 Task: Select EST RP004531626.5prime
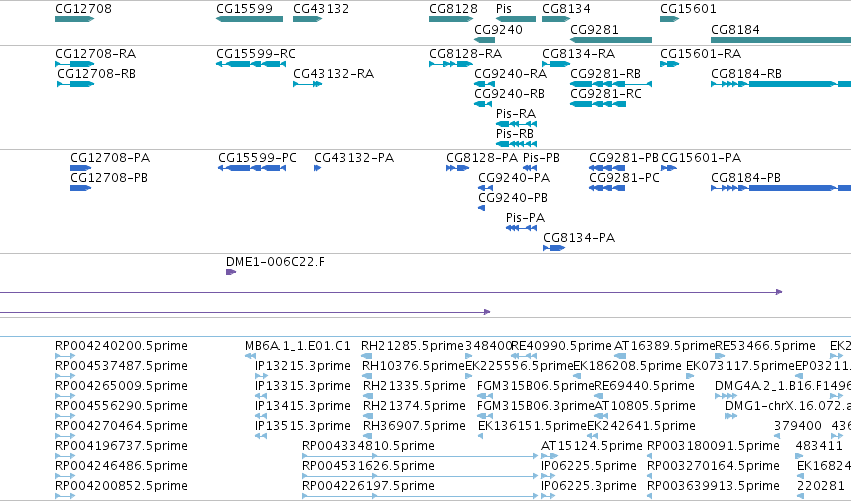tap(420, 477)
